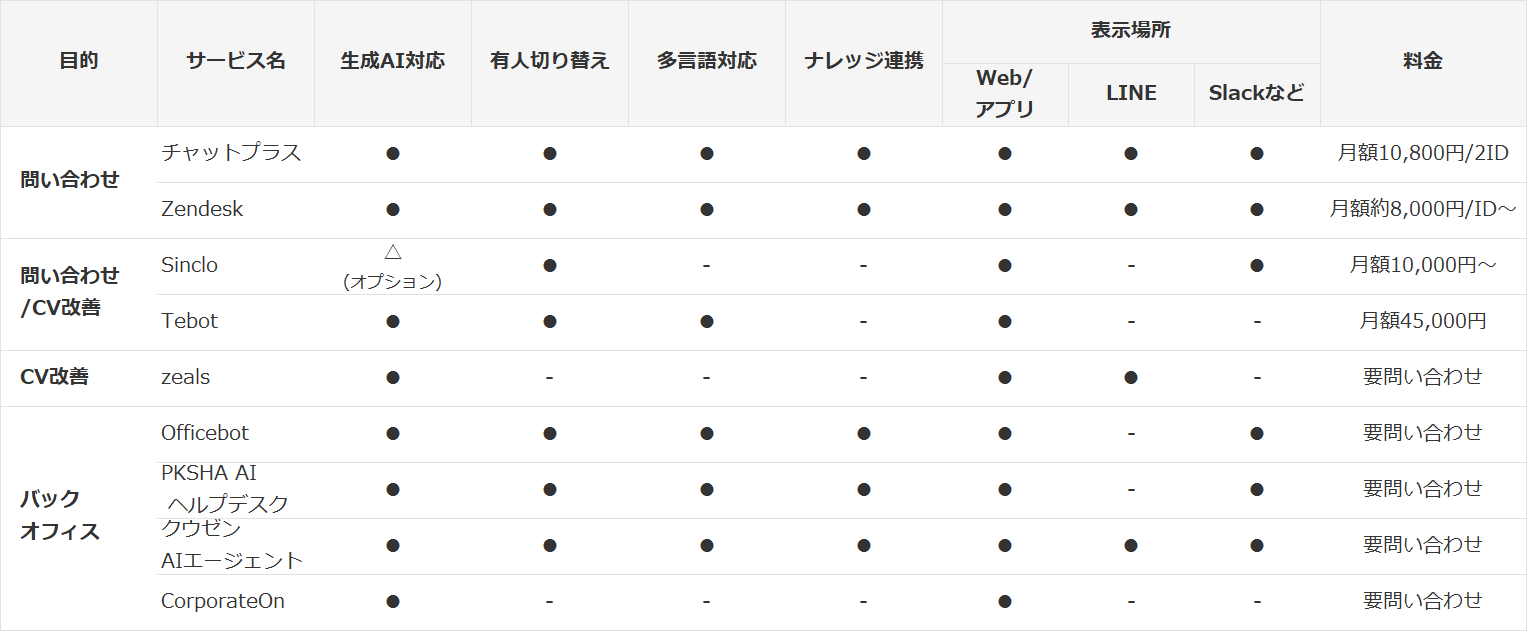Click the 有人切り替え column header
The width and height of the screenshot is (1527, 631).
pyautogui.click(x=550, y=62)
